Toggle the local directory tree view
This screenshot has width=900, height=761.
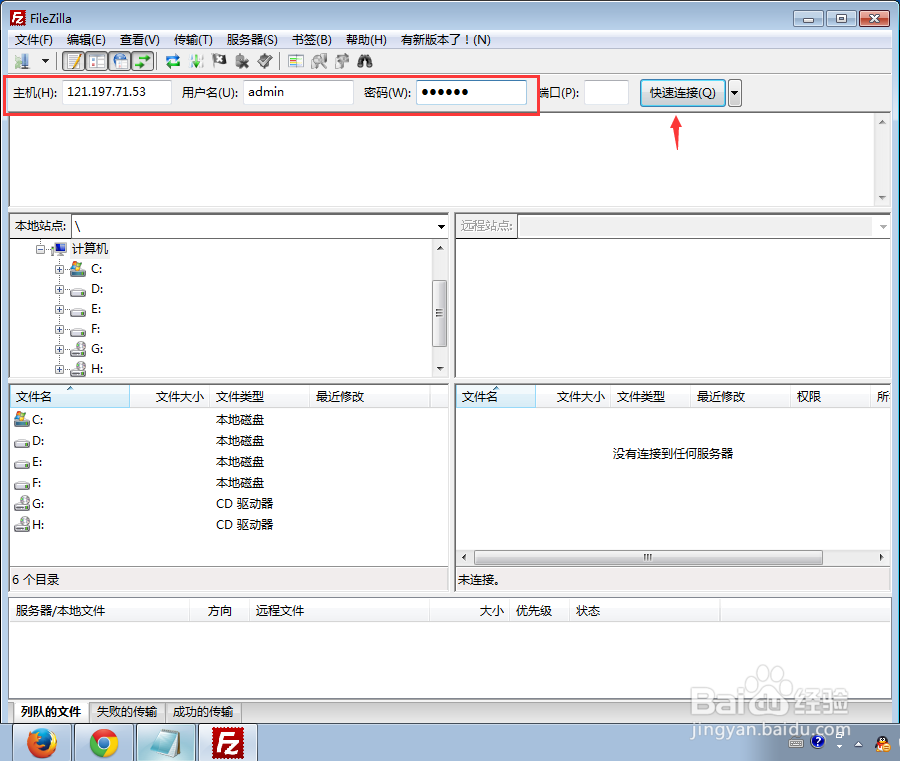[97, 61]
